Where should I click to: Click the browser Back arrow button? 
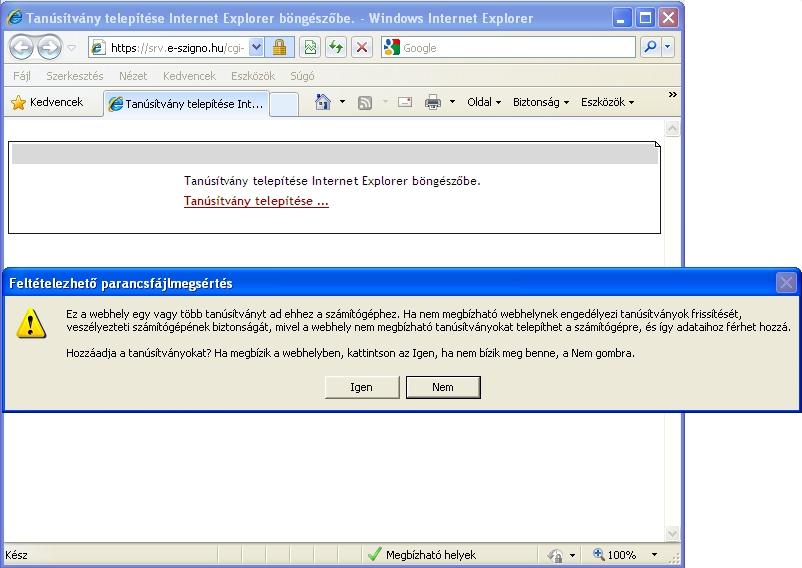point(21,48)
